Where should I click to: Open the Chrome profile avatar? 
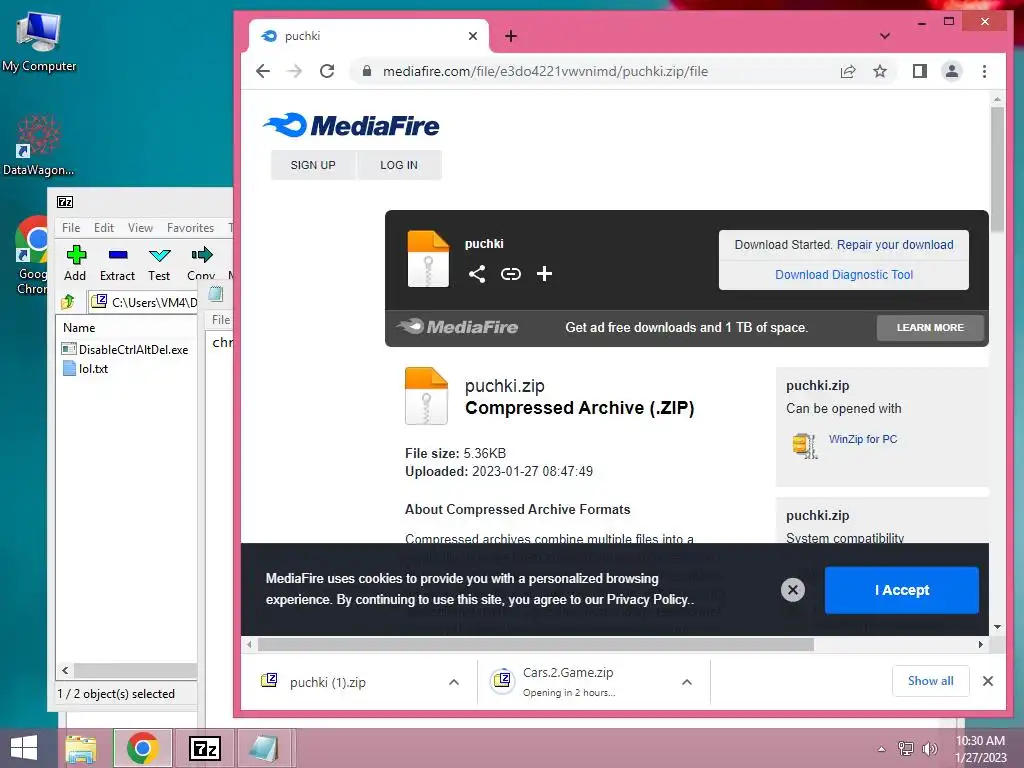pyautogui.click(x=952, y=71)
